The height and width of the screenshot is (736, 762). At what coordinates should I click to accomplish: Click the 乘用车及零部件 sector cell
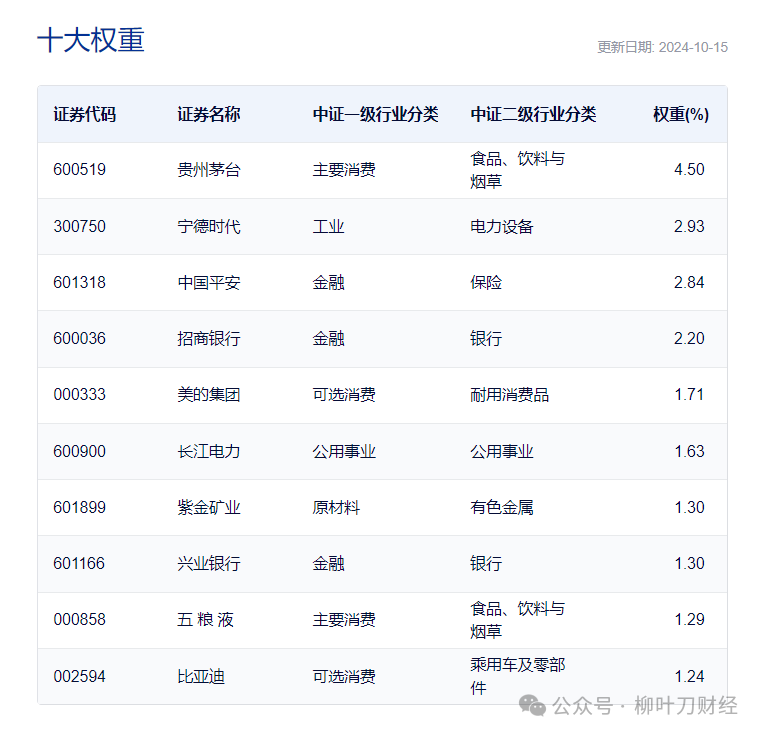click(518, 676)
